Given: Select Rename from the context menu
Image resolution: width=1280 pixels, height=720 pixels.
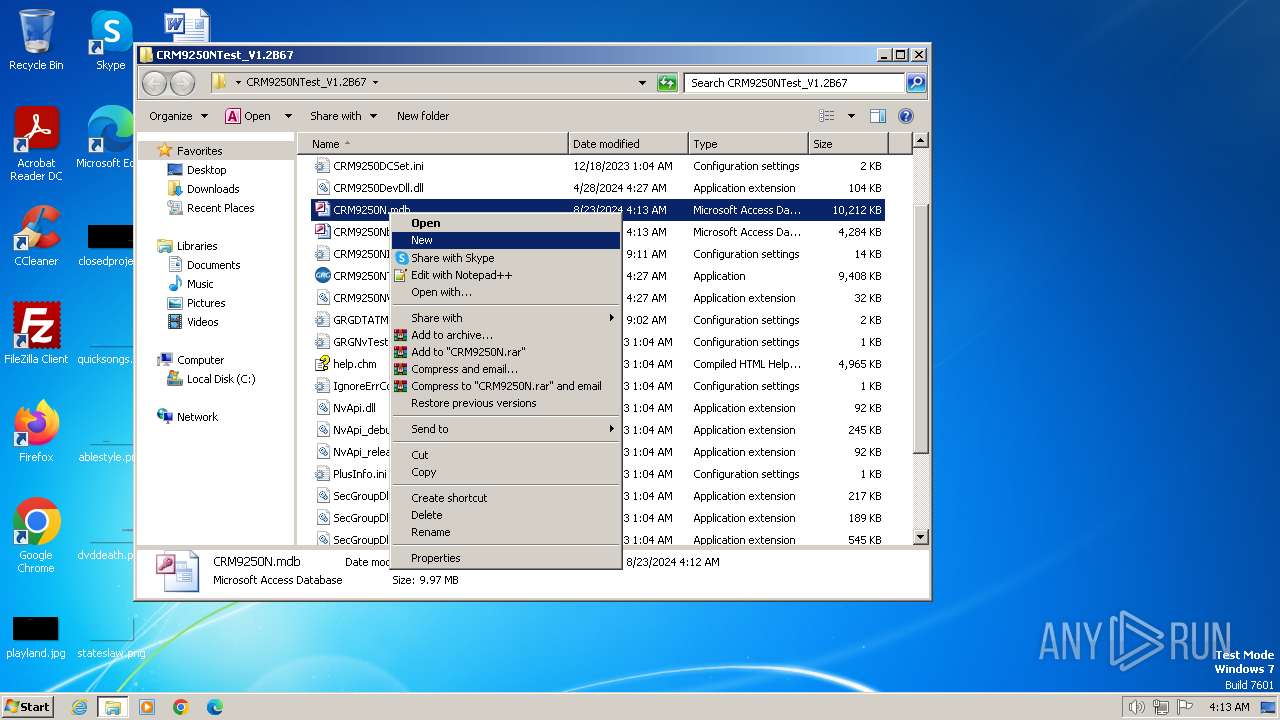Looking at the screenshot, I should point(506,532).
